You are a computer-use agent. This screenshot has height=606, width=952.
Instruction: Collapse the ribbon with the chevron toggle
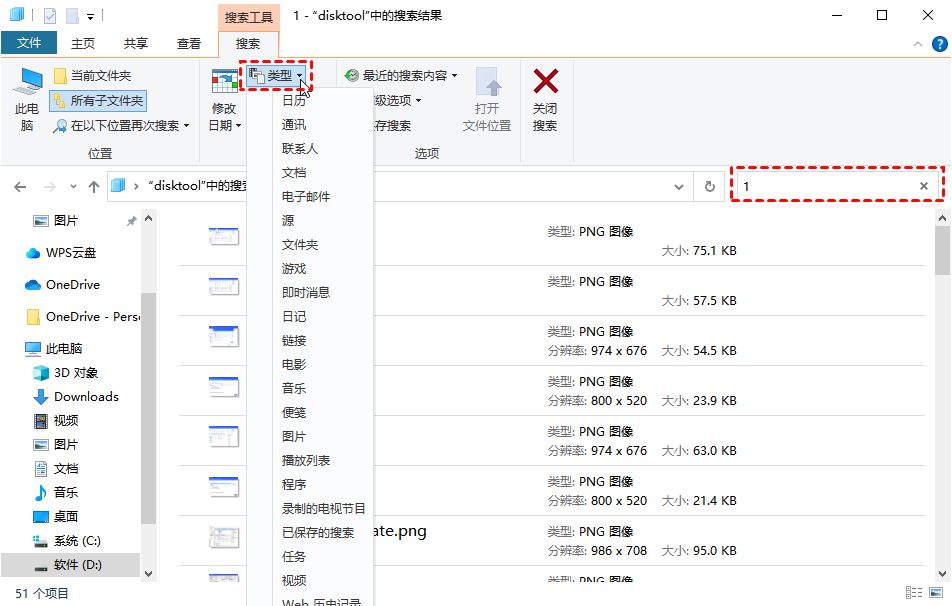917,43
